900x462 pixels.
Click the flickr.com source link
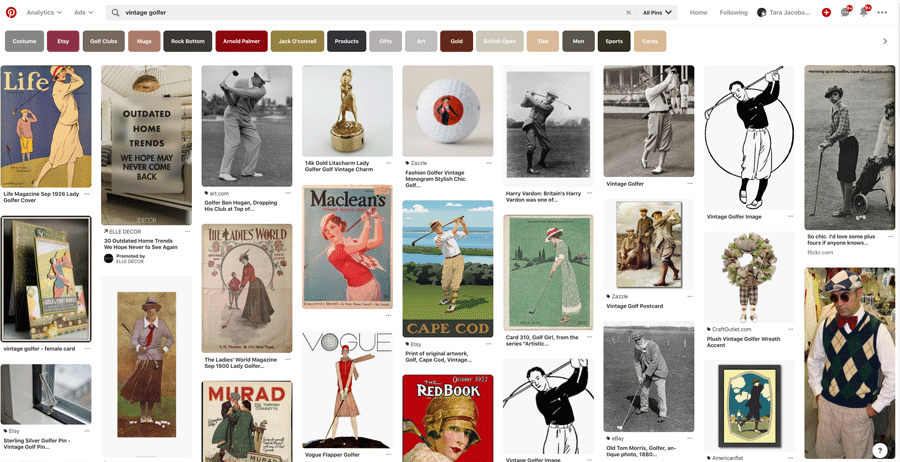820,252
